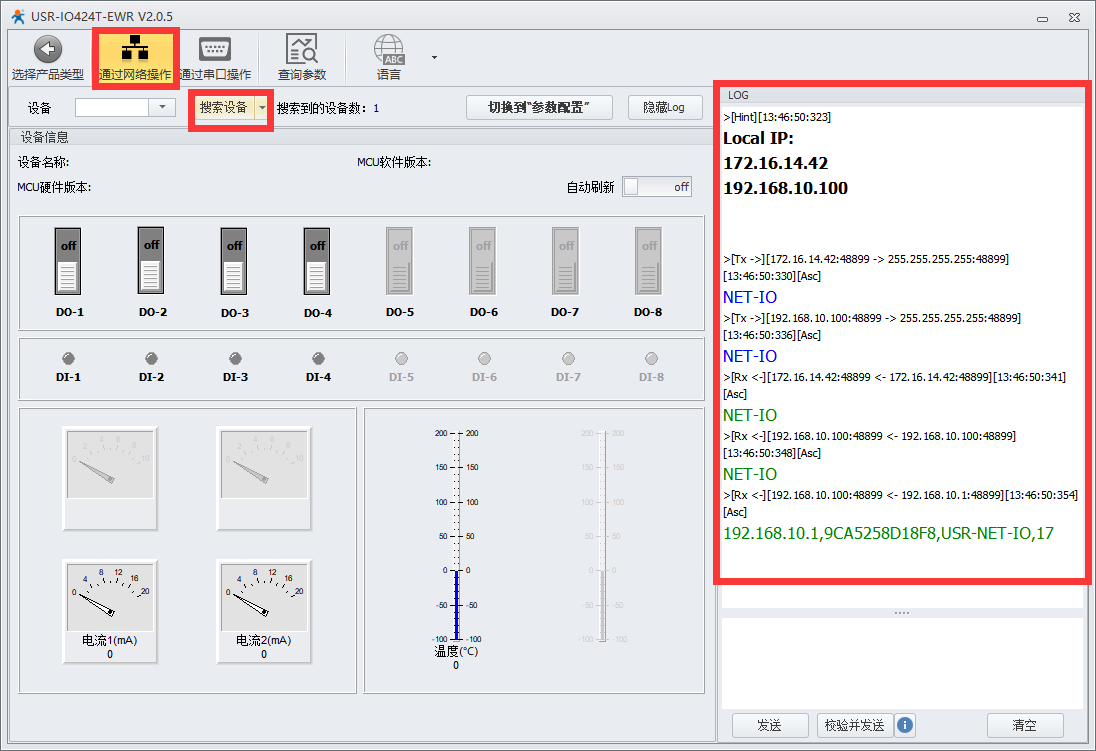This screenshot has height=751, width=1096.
Task: Click the send message input area
Action: tap(902, 663)
